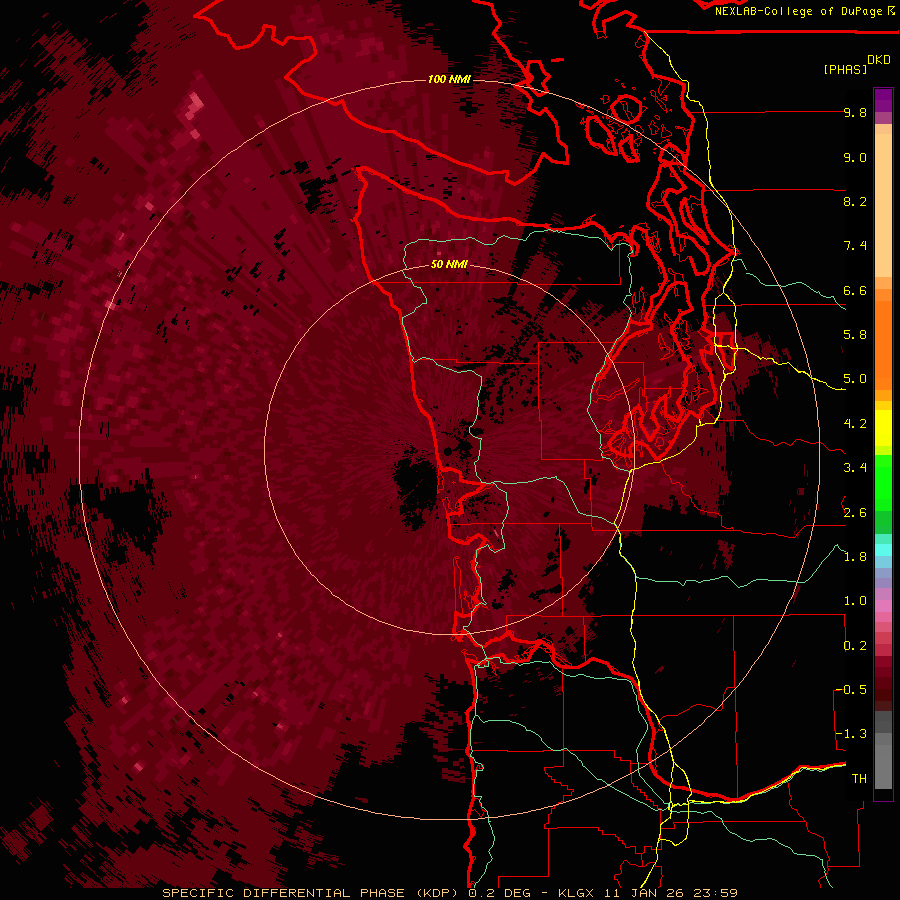This screenshot has height=900, width=900.
Task: Select the 3.4 scale value
Action: (855, 468)
